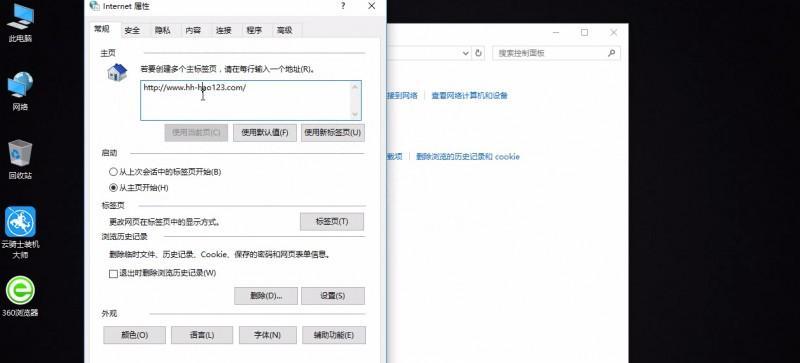
Task: Switch to the 内容 tab
Action: [x=193, y=31]
